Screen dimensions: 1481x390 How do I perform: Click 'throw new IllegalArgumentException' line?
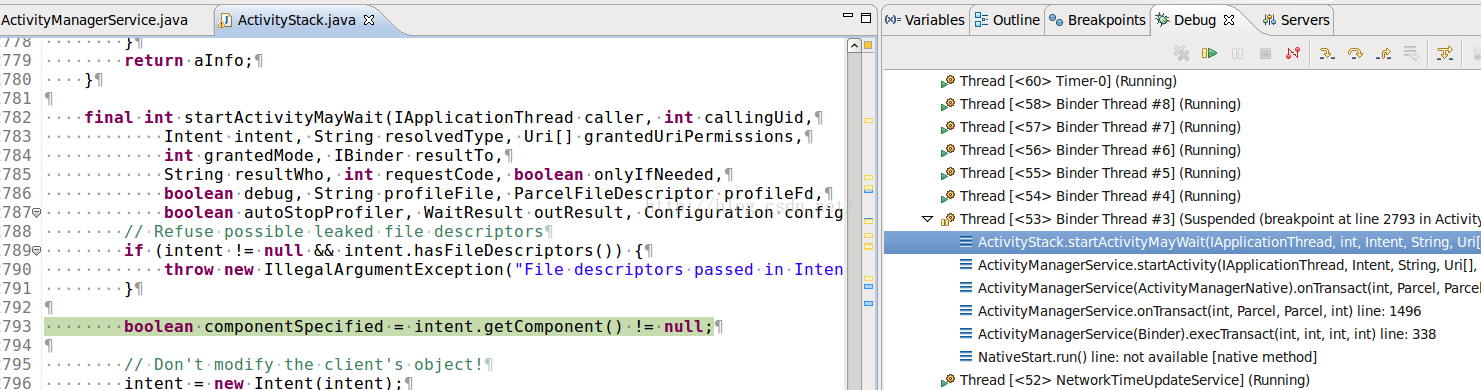pyautogui.click(x=504, y=270)
